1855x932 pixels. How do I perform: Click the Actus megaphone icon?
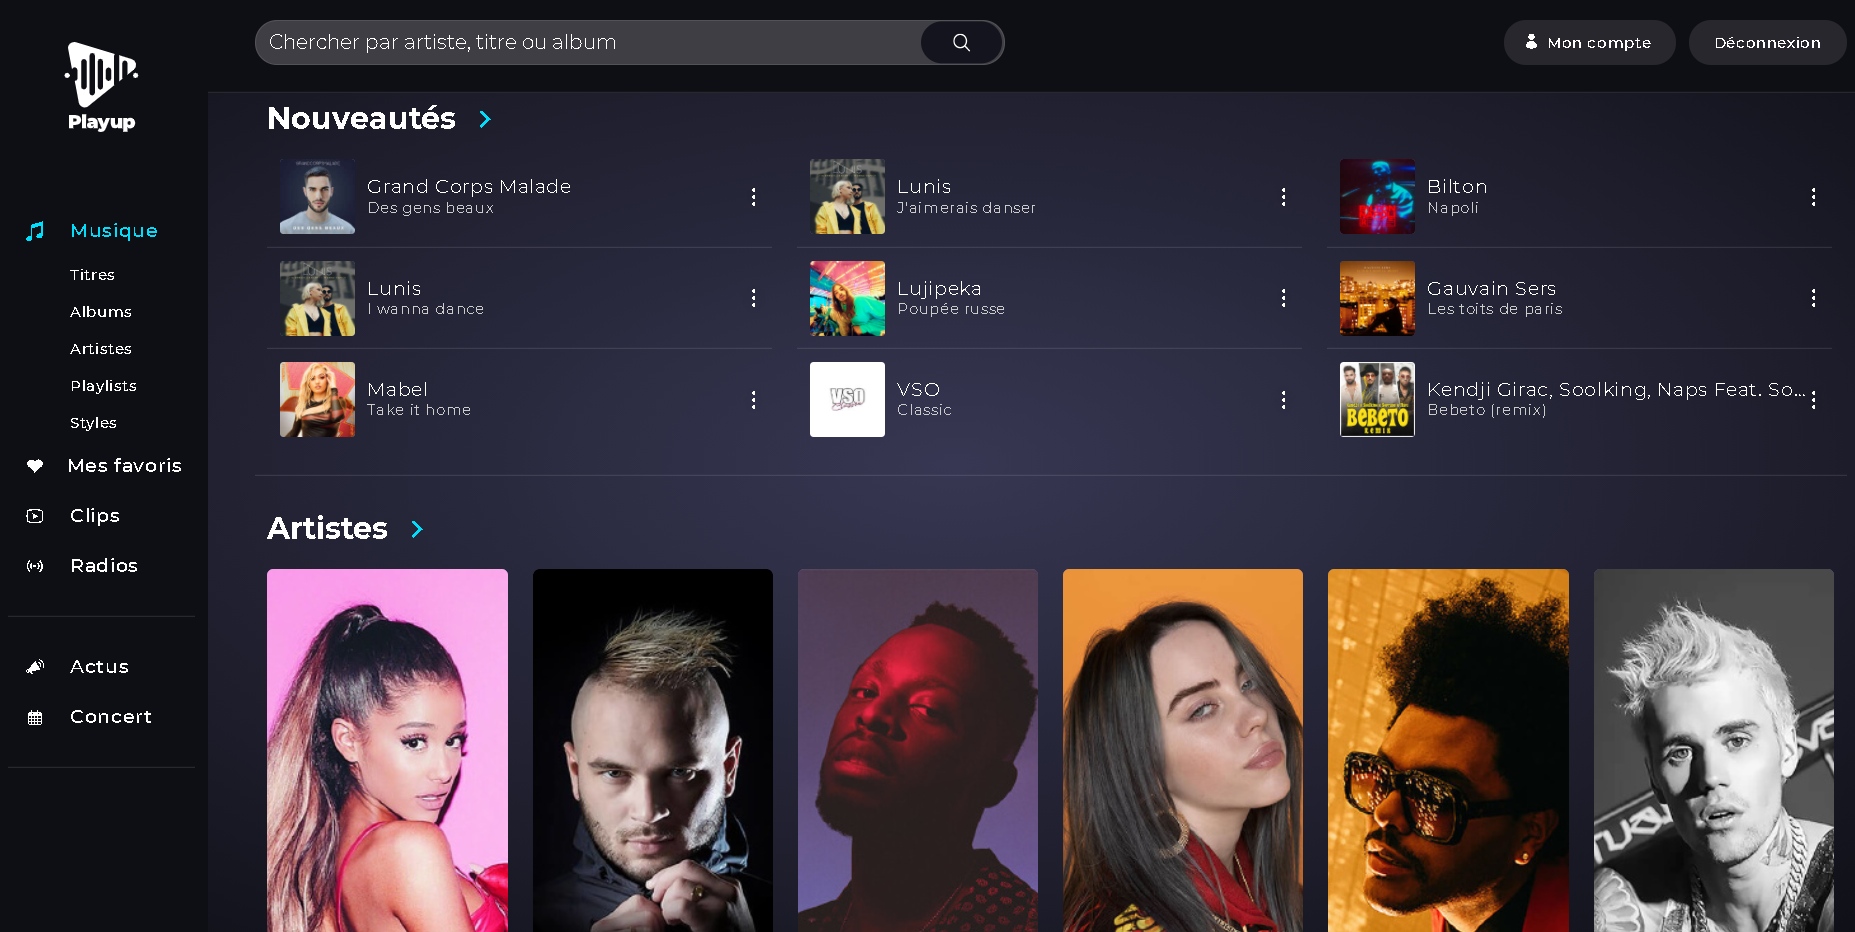(x=35, y=667)
